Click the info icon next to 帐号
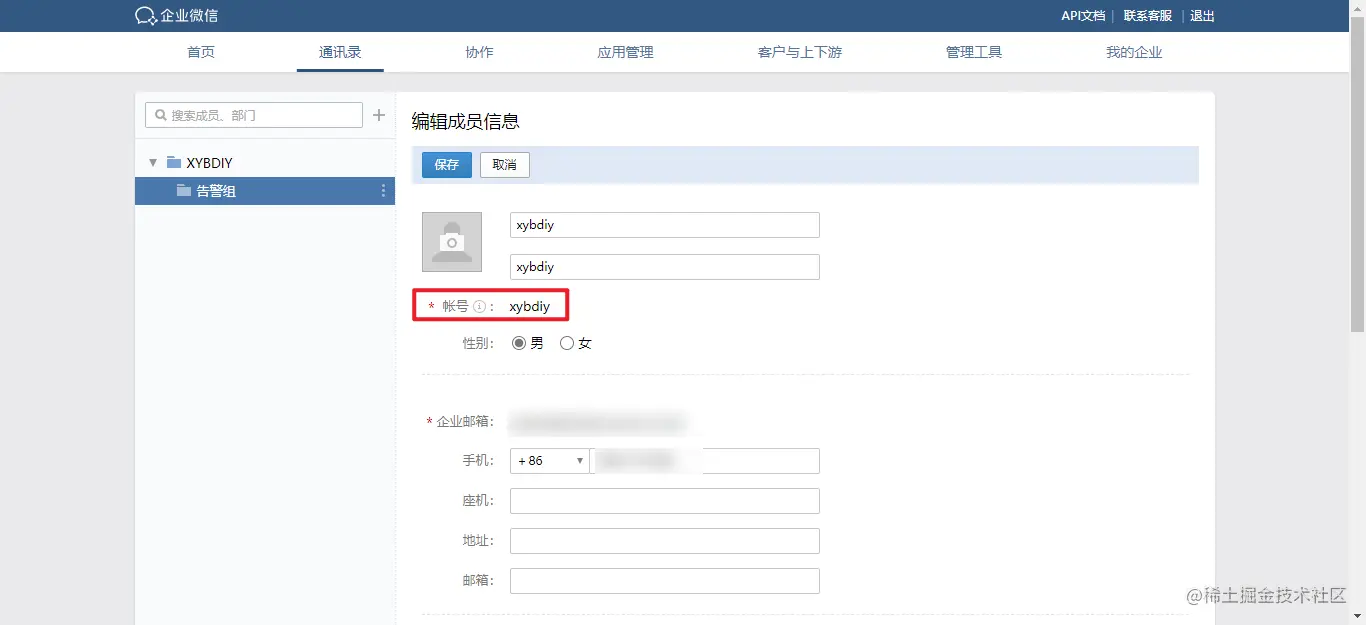Viewport: 1366px width, 625px height. pos(479,306)
